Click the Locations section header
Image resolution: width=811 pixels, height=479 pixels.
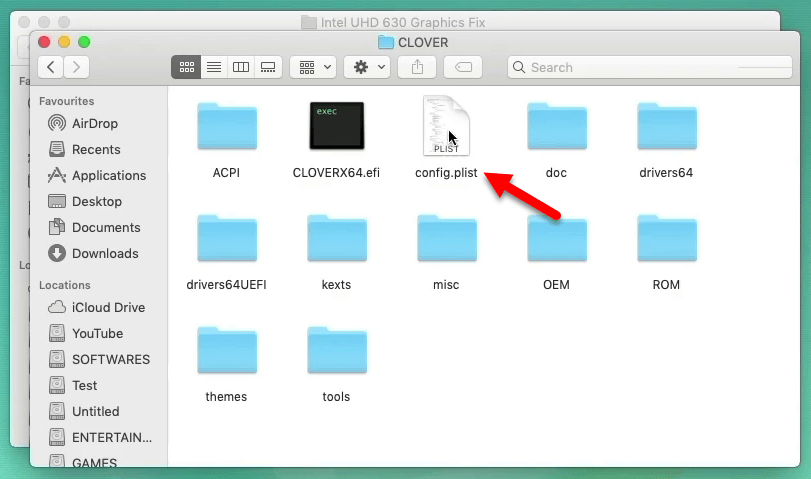click(65, 285)
